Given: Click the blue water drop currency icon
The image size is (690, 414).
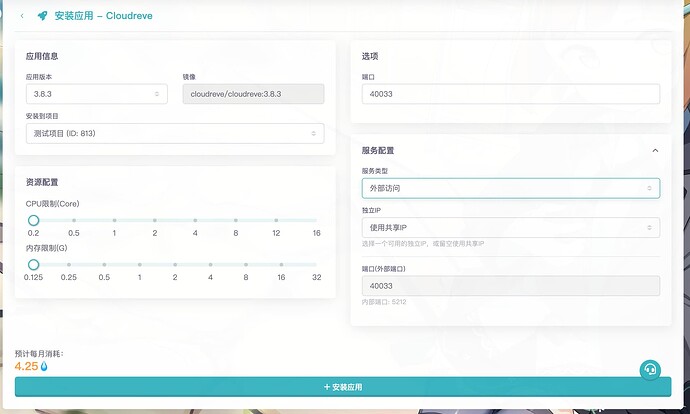Looking at the screenshot, I should tap(44, 366).
